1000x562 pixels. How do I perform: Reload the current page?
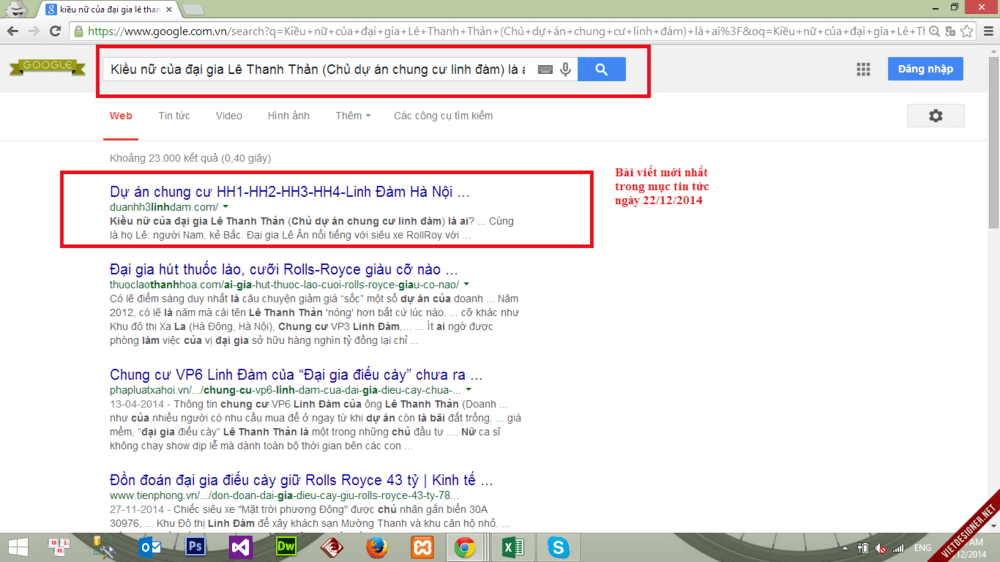pyautogui.click(x=55, y=31)
